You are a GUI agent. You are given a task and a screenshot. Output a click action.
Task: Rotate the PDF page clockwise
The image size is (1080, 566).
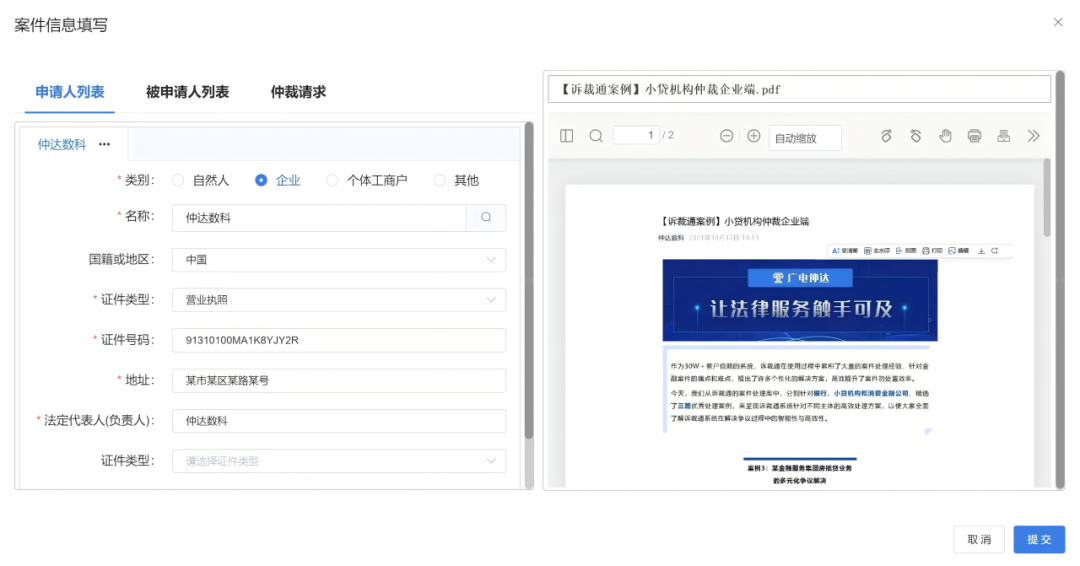point(886,136)
